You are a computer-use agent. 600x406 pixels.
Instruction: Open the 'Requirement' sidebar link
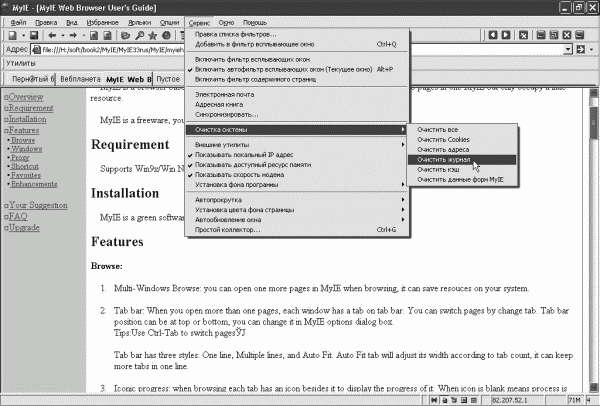[x=31, y=108]
